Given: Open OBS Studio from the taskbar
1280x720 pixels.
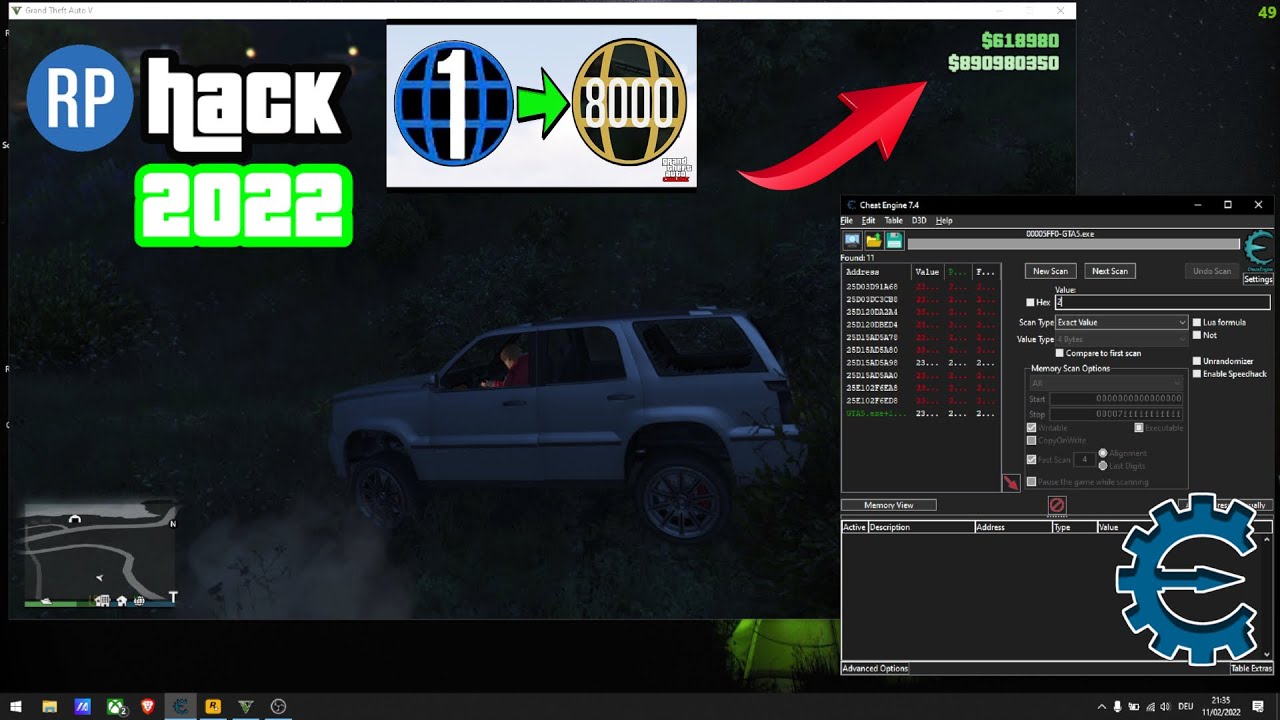Looking at the screenshot, I should coord(279,707).
